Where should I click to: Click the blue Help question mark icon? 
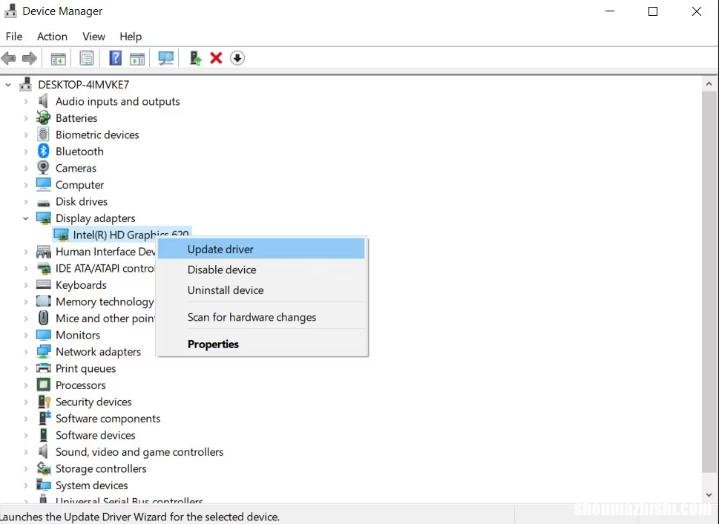115,58
